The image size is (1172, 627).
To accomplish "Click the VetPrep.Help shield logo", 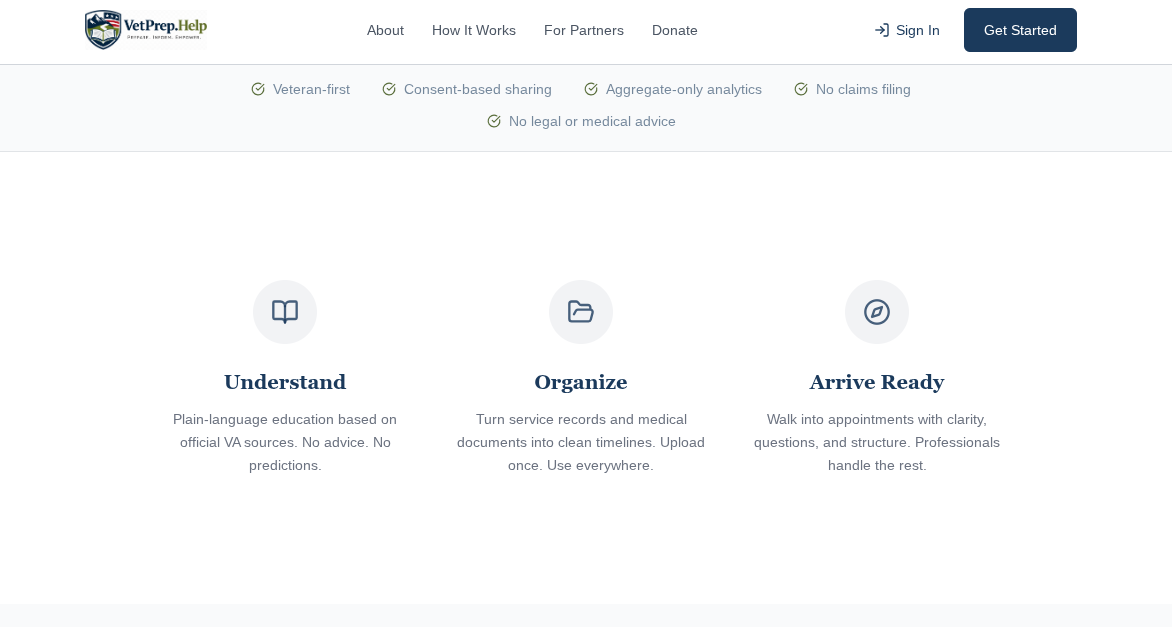I will tap(145, 30).
